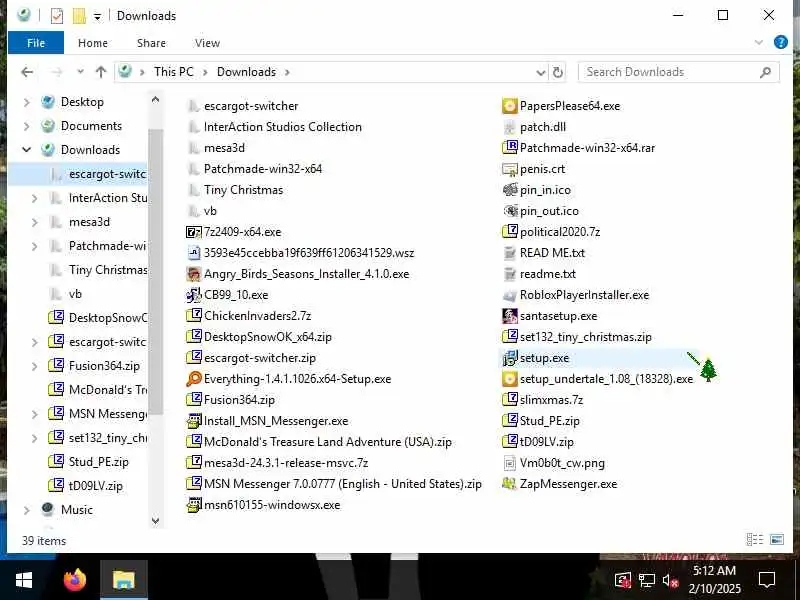The height and width of the screenshot is (600, 800).
Task: Click navigation pane scroll up arrow
Action: [156, 99]
